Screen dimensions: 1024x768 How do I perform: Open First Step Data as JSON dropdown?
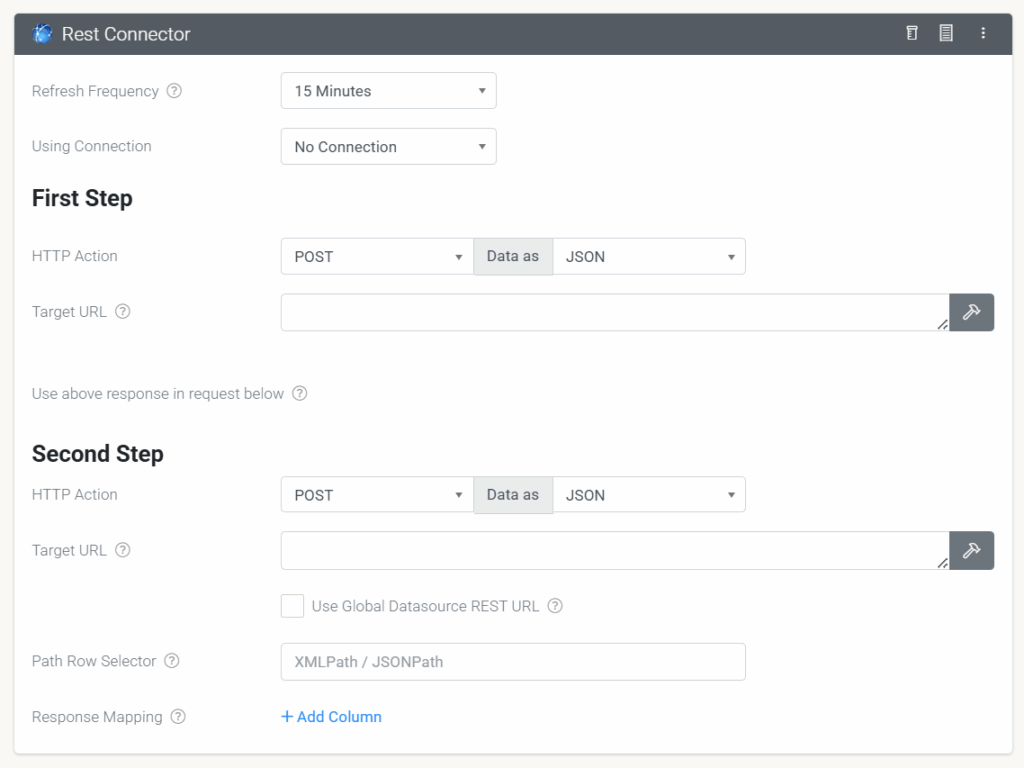tap(648, 257)
